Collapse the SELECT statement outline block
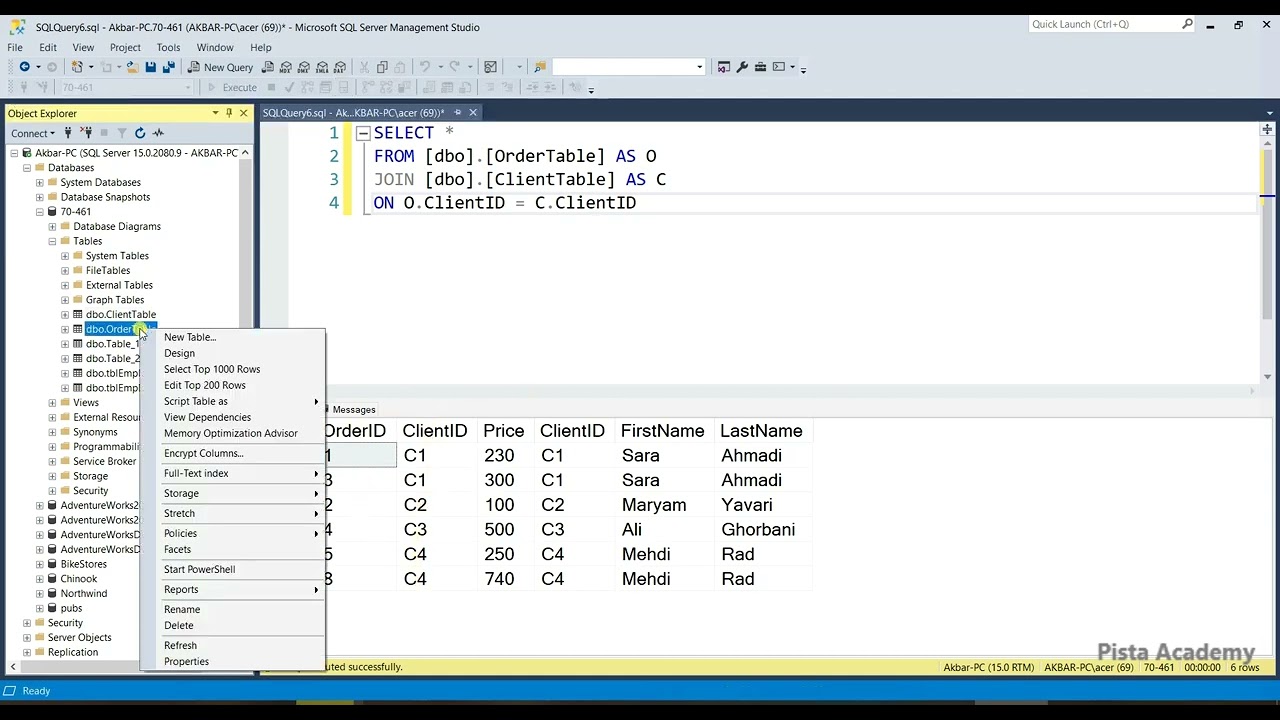This screenshot has width=1280, height=720. (363, 133)
